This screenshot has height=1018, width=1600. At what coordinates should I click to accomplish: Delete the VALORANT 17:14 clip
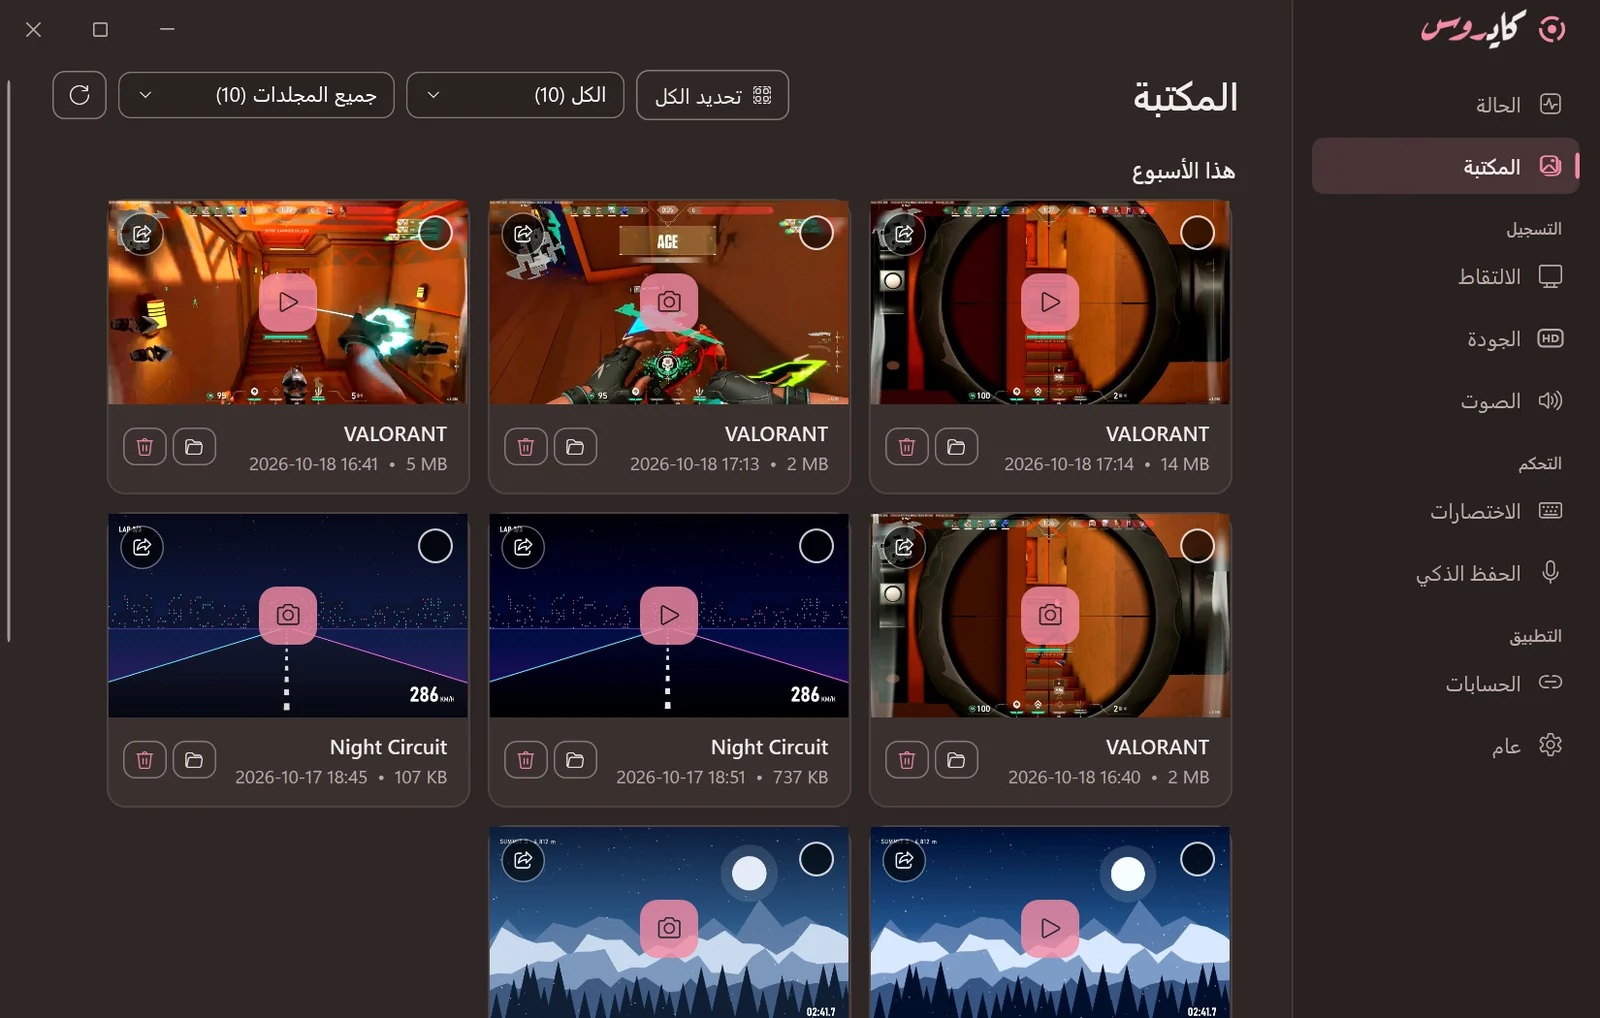point(907,447)
